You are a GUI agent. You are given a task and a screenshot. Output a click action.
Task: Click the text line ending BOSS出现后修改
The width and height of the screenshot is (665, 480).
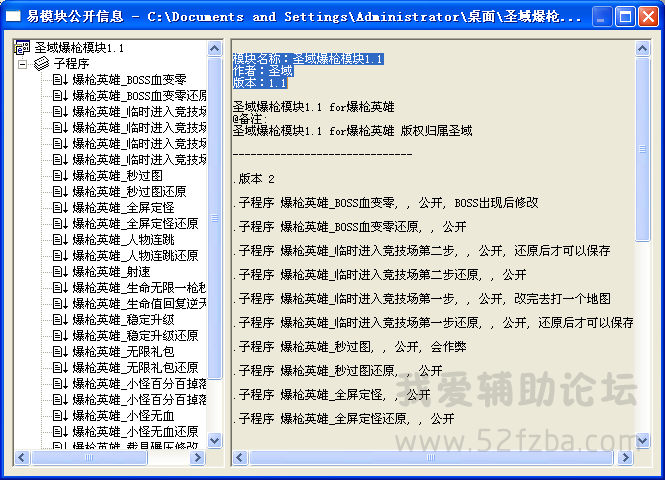(x=386, y=203)
